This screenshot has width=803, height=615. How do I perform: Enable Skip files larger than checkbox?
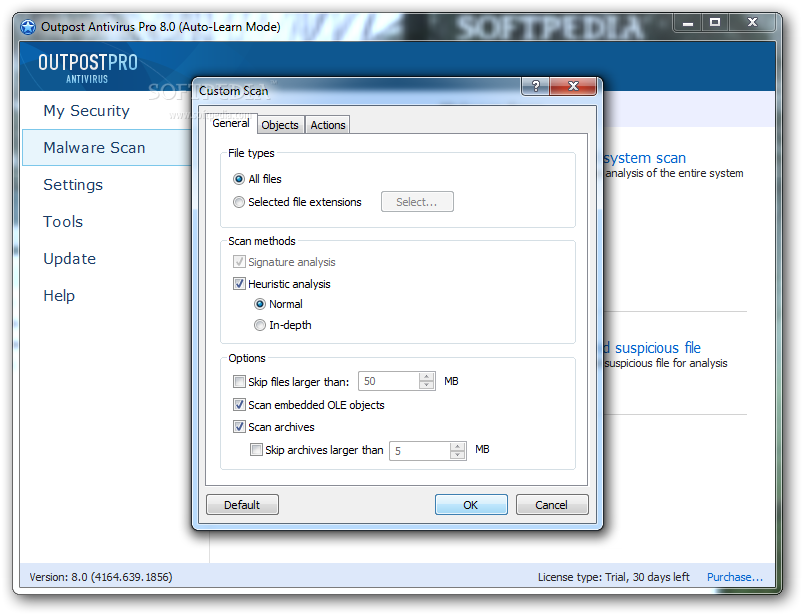(239, 381)
